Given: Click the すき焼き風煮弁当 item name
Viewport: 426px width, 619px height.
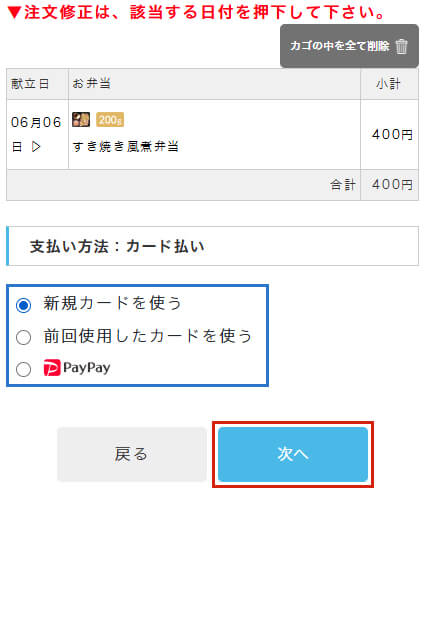Looking at the screenshot, I should click(x=126, y=147).
